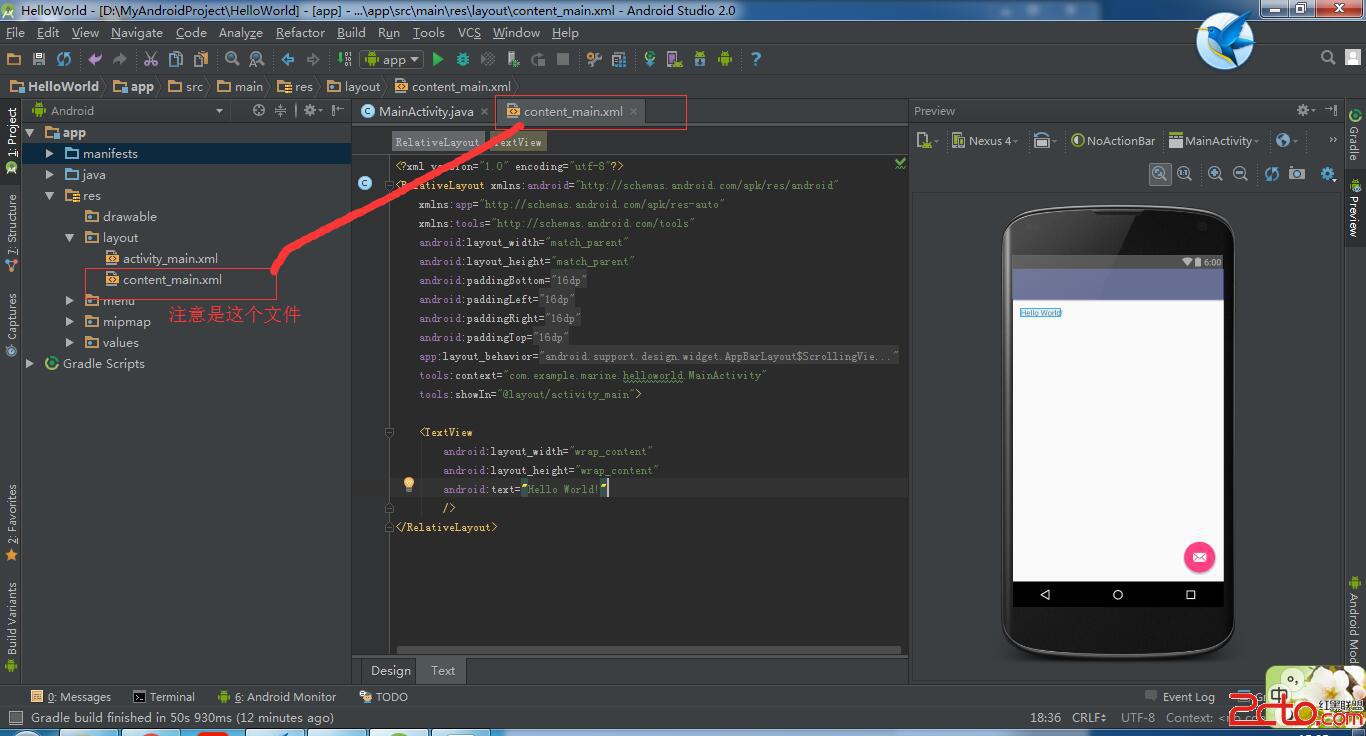Click the Debug app bug icon
The height and width of the screenshot is (736, 1366).
tap(464, 60)
